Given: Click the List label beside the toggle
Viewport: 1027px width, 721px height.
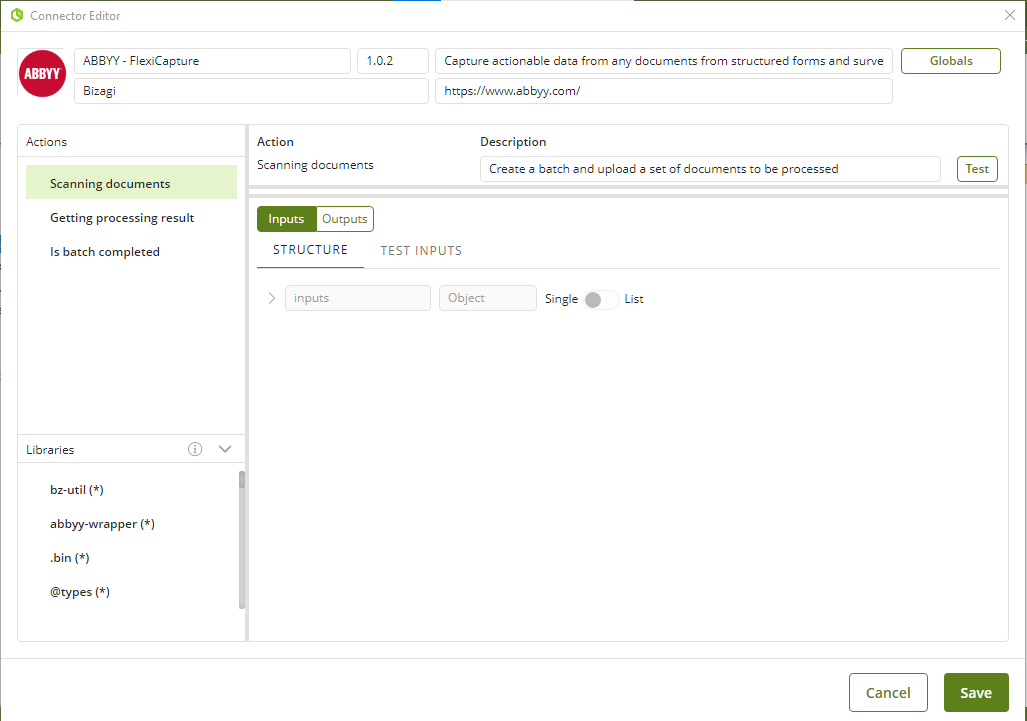Looking at the screenshot, I should (634, 299).
